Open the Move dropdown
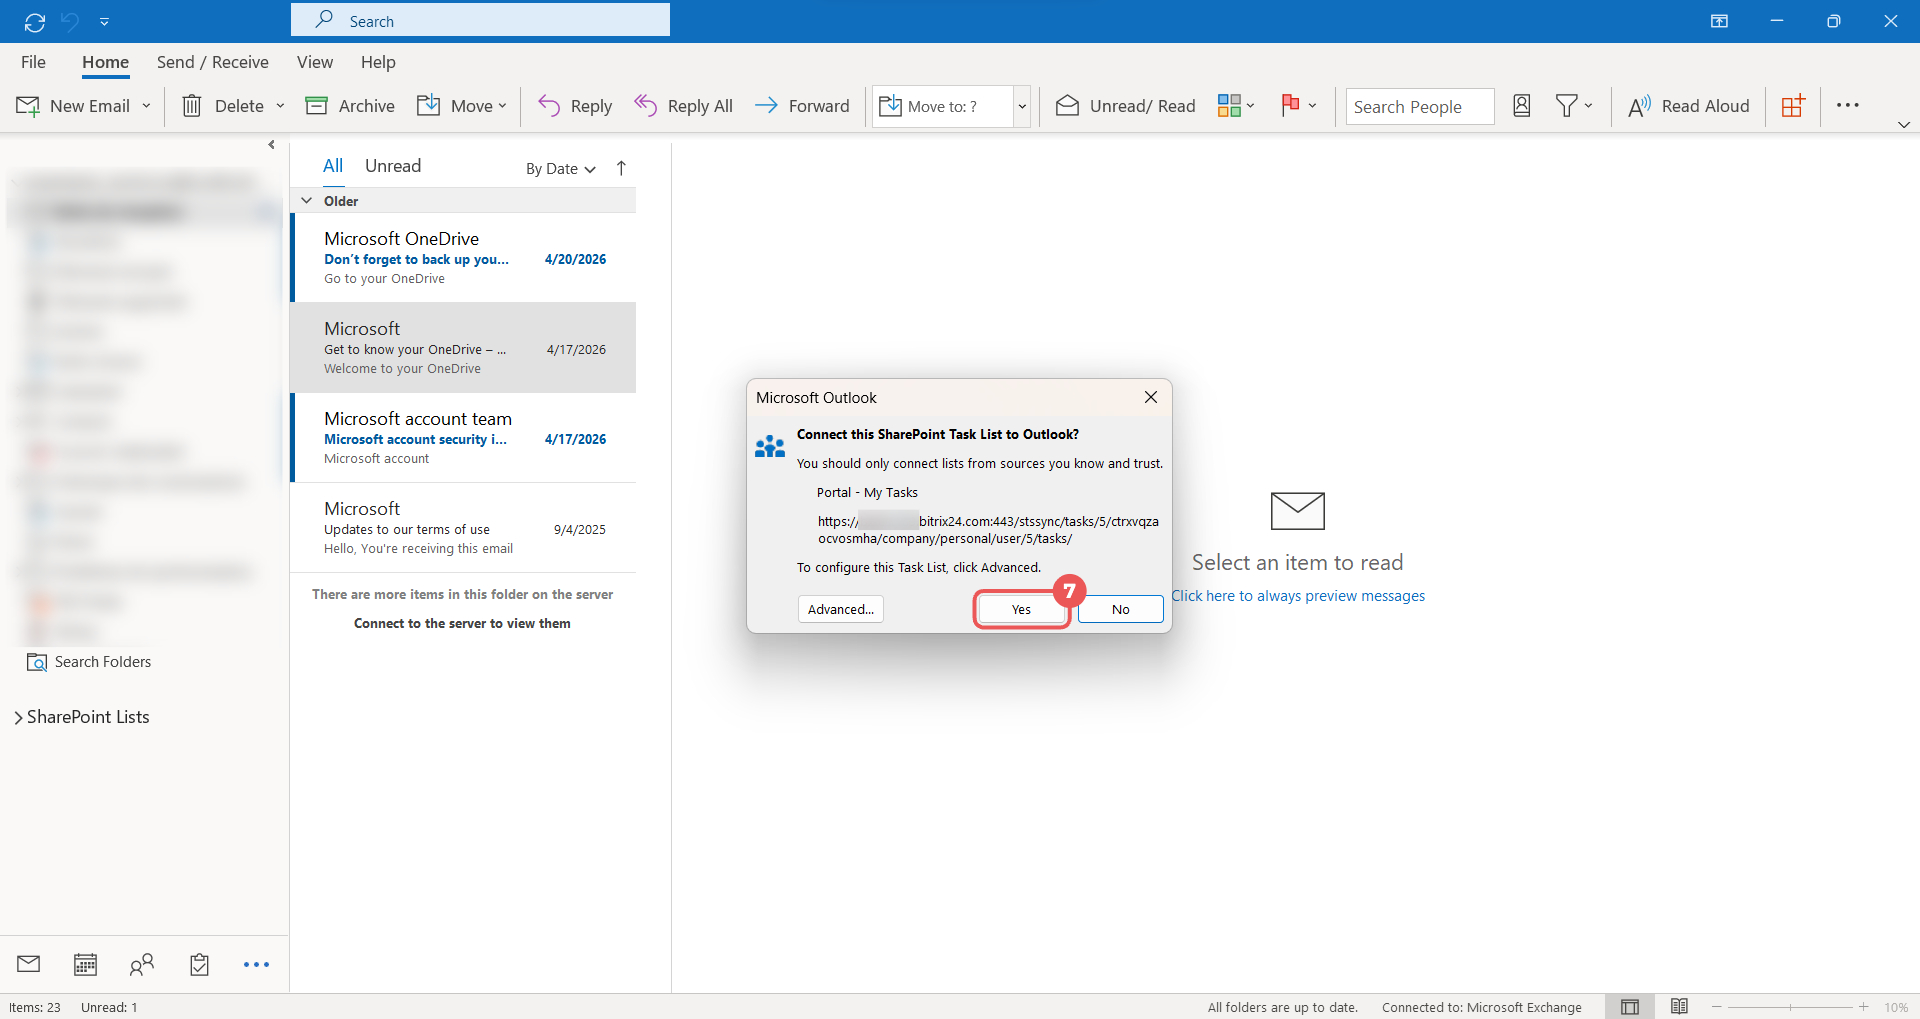 [462, 106]
